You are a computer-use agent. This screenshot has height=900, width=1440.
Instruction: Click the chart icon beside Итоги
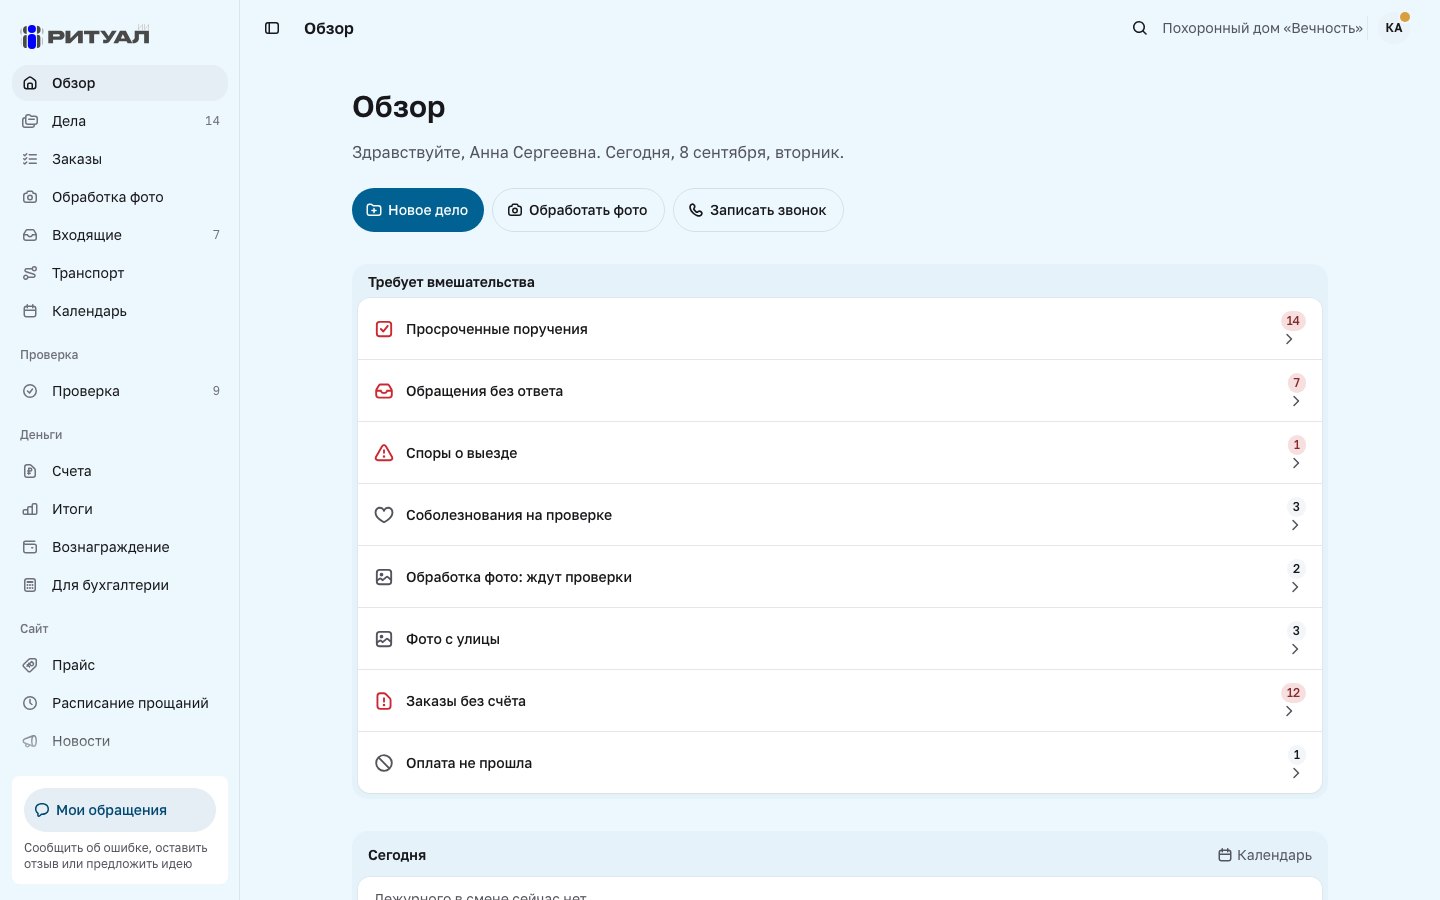pyautogui.click(x=30, y=509)
